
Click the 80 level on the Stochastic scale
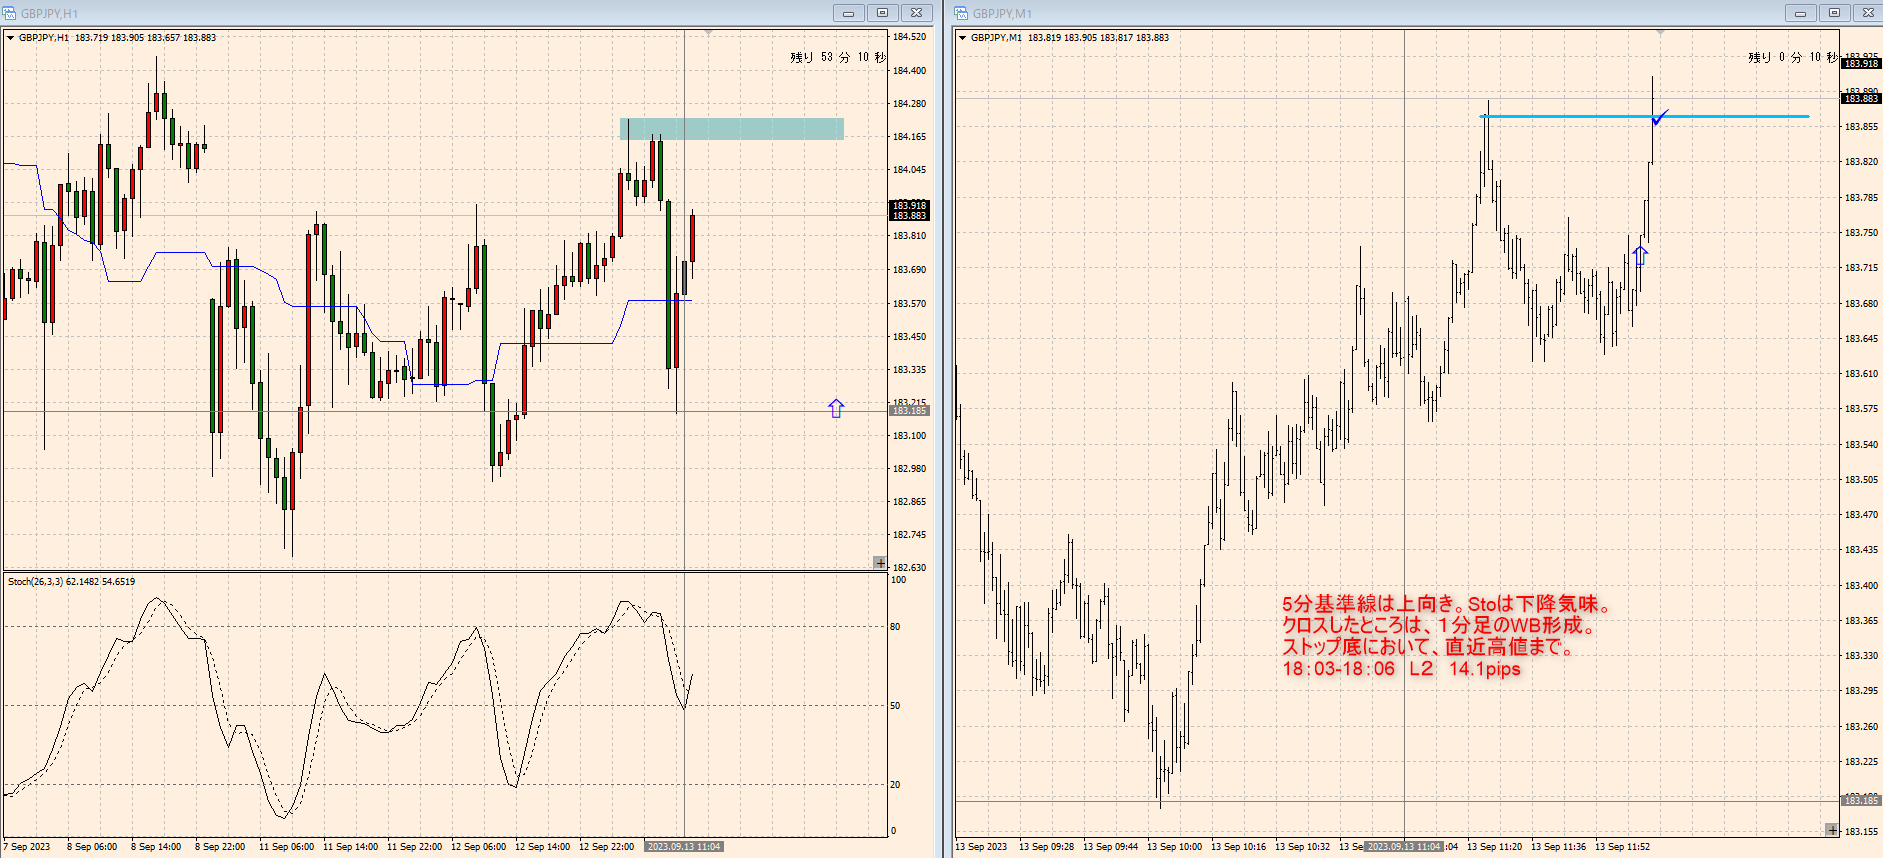coord(895,627)
